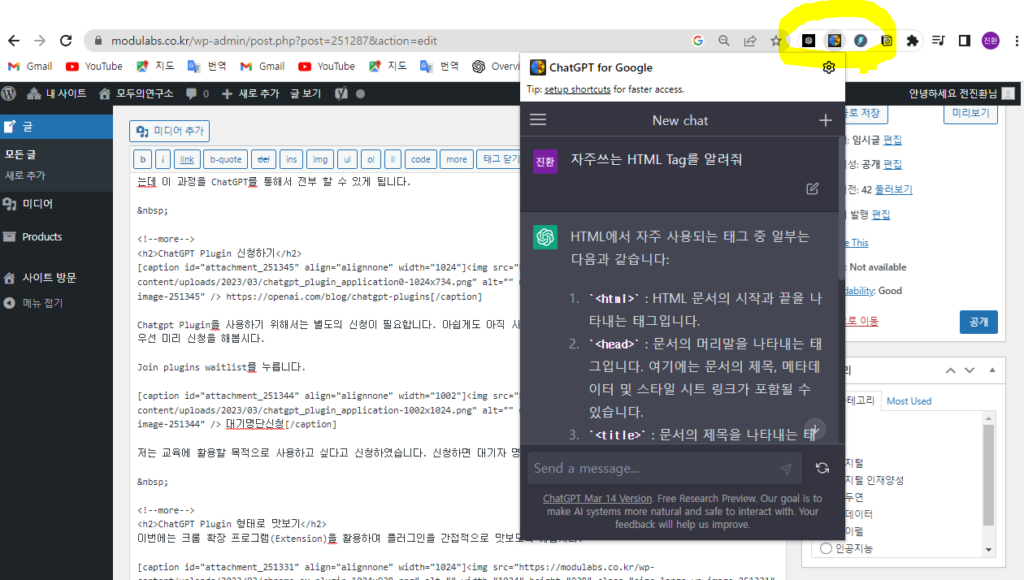Click the img quicktag button
1024x580 pixels.
(x=320, y=159)
